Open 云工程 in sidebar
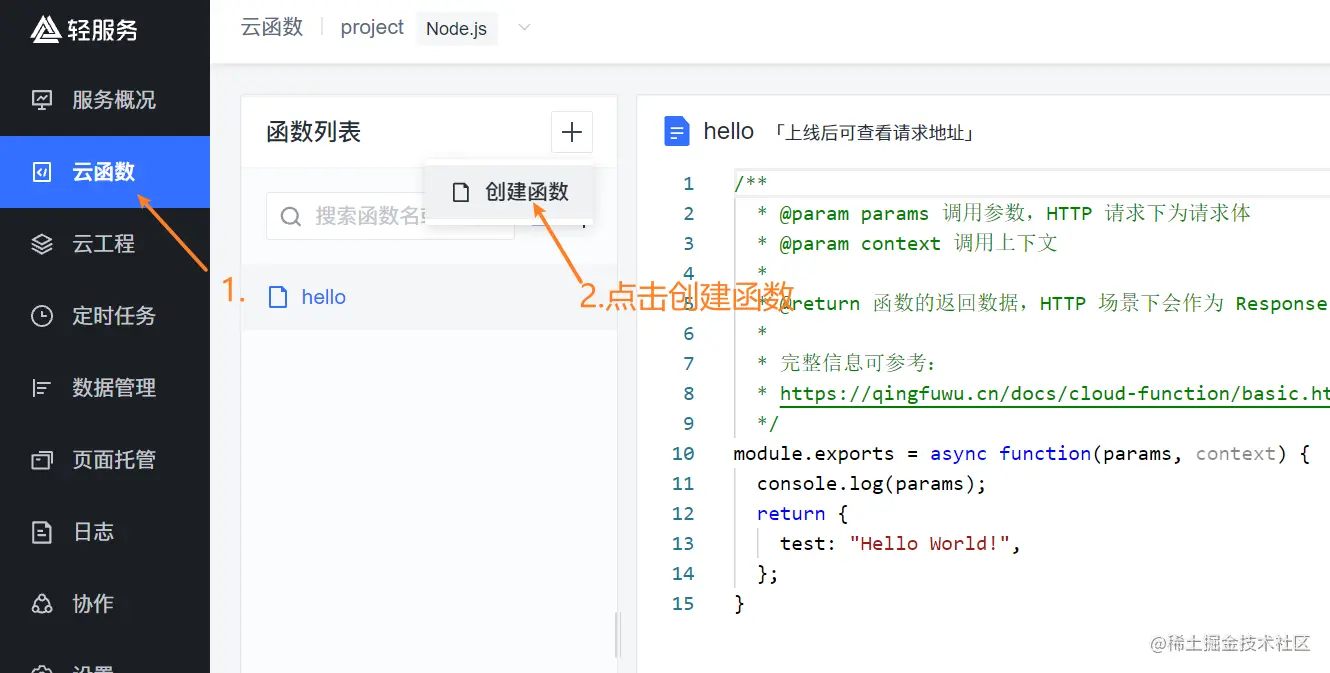 (x=105, y=244)
